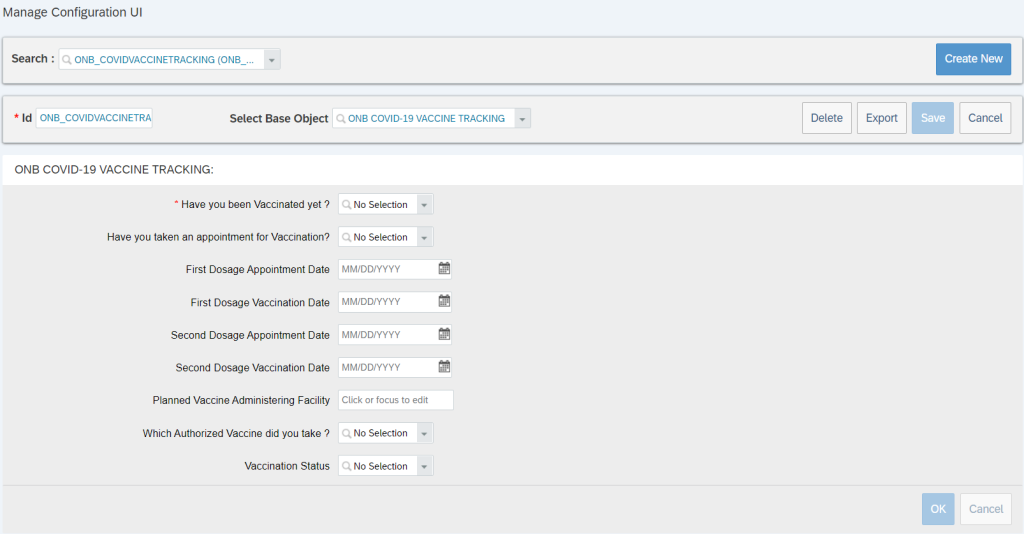Confirm with the OK button
1024x534 pixels.
[938, 509]
